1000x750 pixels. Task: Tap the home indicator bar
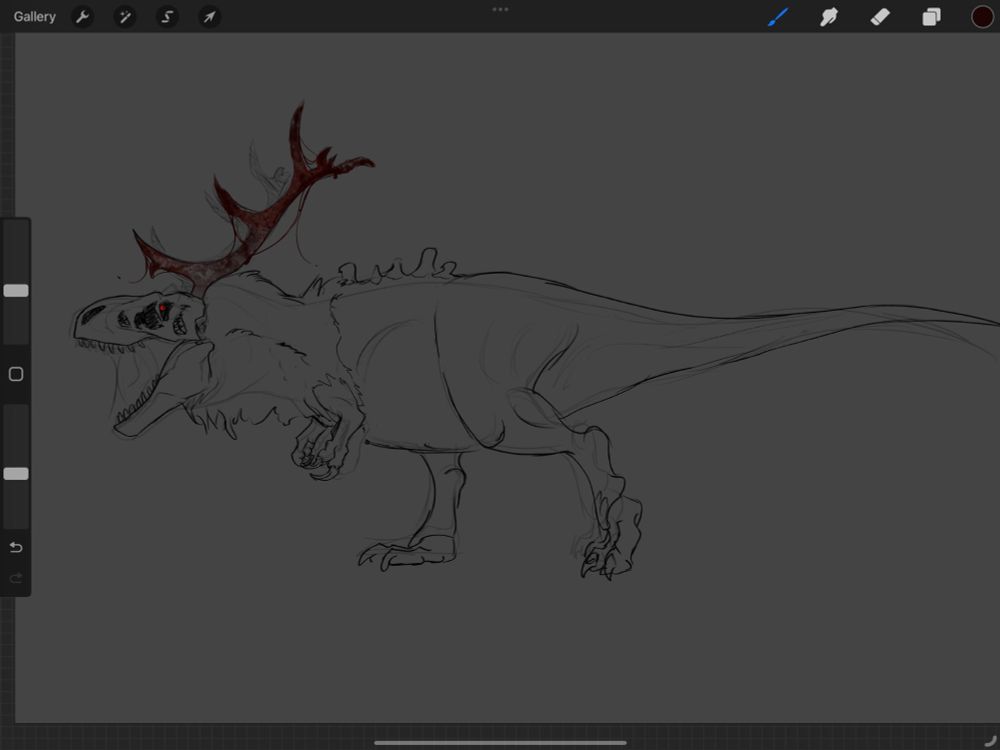coord(500,742)
